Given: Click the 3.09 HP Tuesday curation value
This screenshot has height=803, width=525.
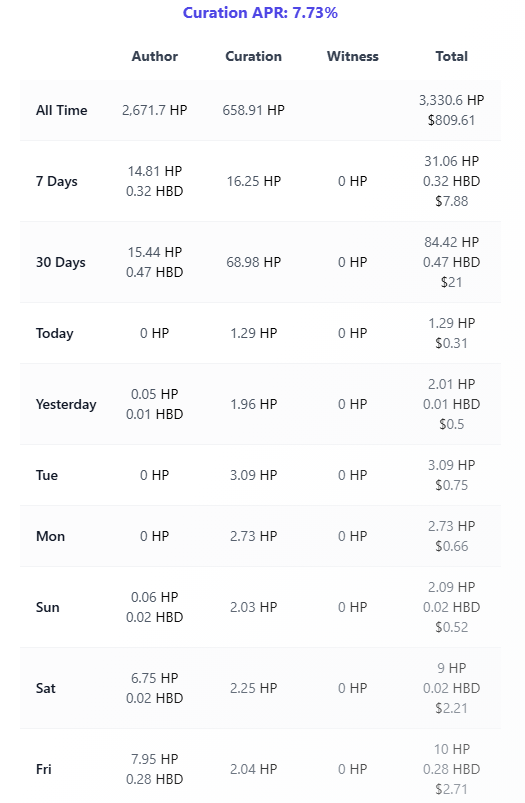Looking at the screenshot, I should (x=254, y=475).
